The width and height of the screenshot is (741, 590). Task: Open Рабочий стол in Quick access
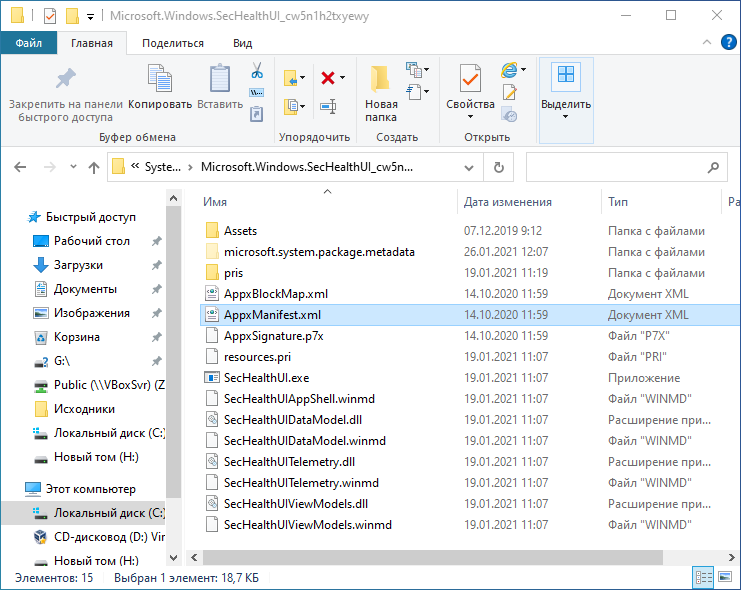pyautogui.click(x=92, y=241)
